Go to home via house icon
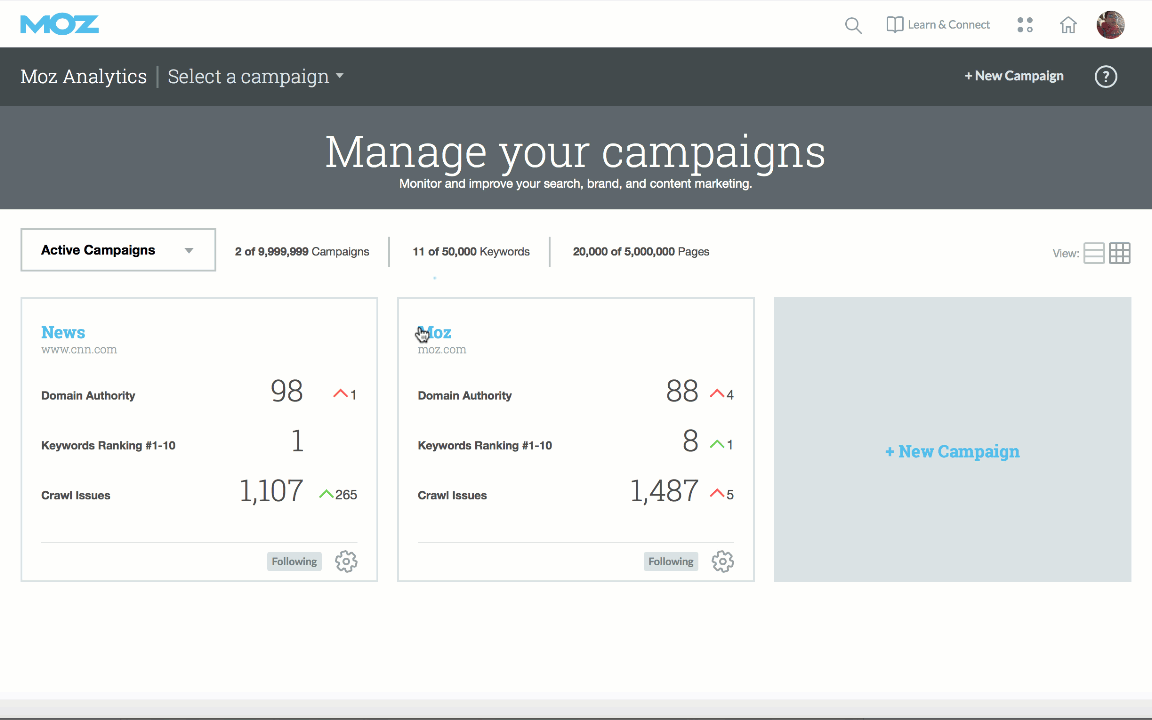This screenshot has height=720, width=1152. (x=1068, y=25)
